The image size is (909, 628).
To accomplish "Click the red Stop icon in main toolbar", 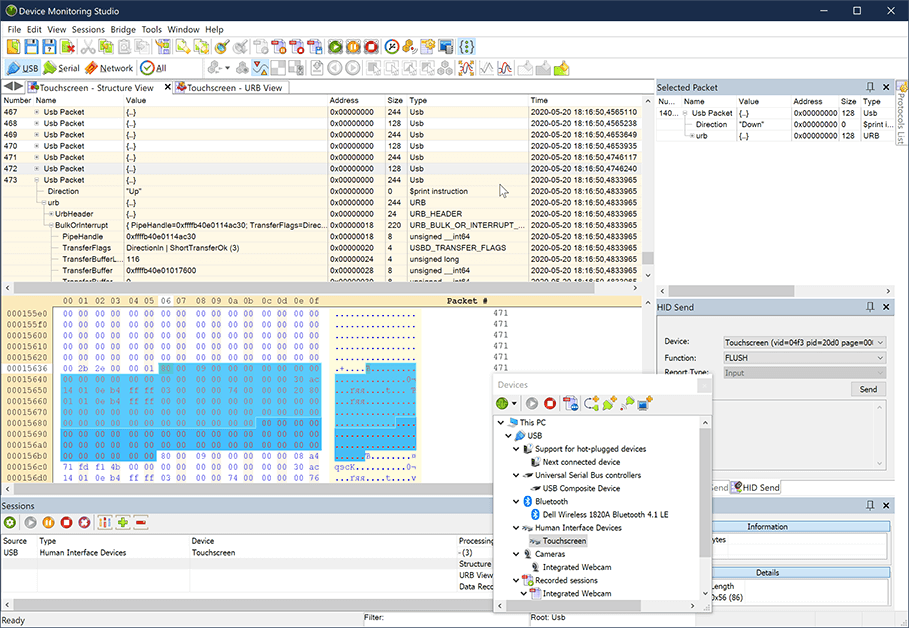I will (x=371, y=47).
